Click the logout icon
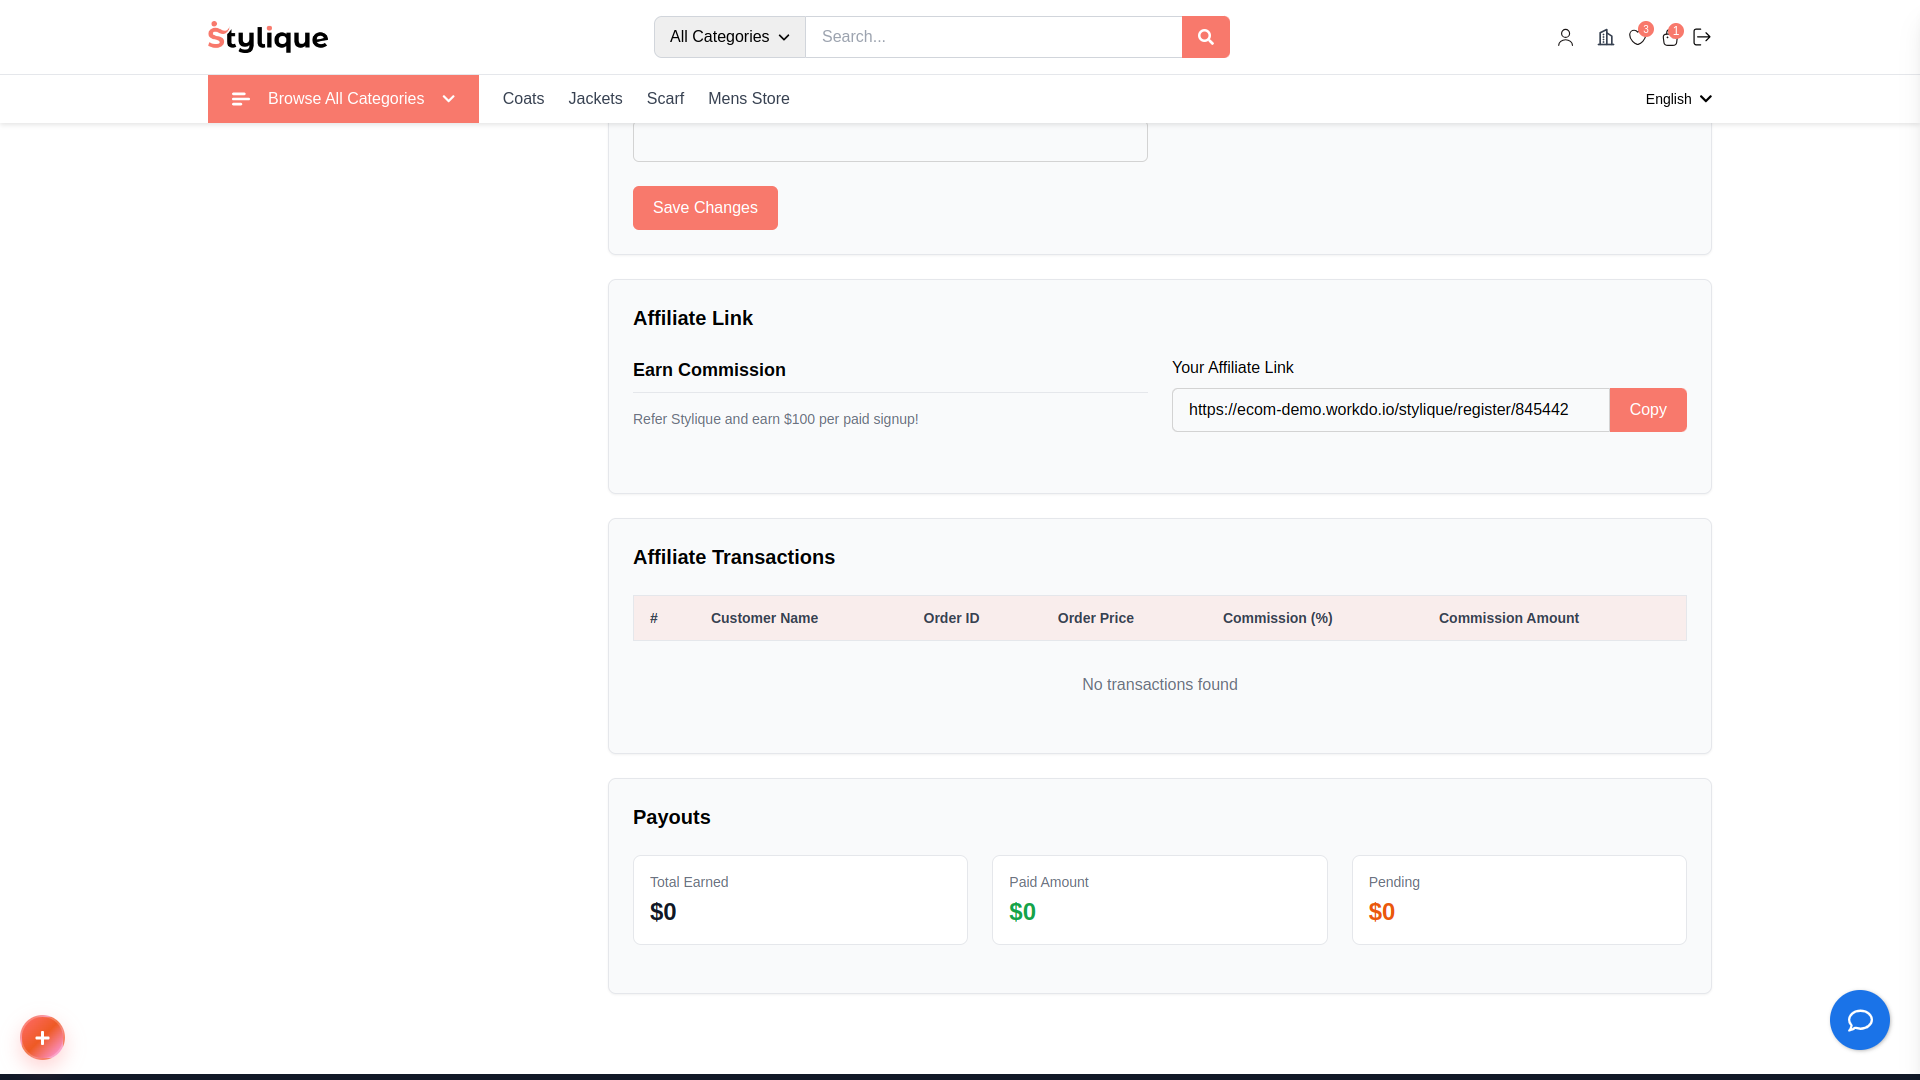Screen dimensions: 1920x1080 (x=1702, y=37)
